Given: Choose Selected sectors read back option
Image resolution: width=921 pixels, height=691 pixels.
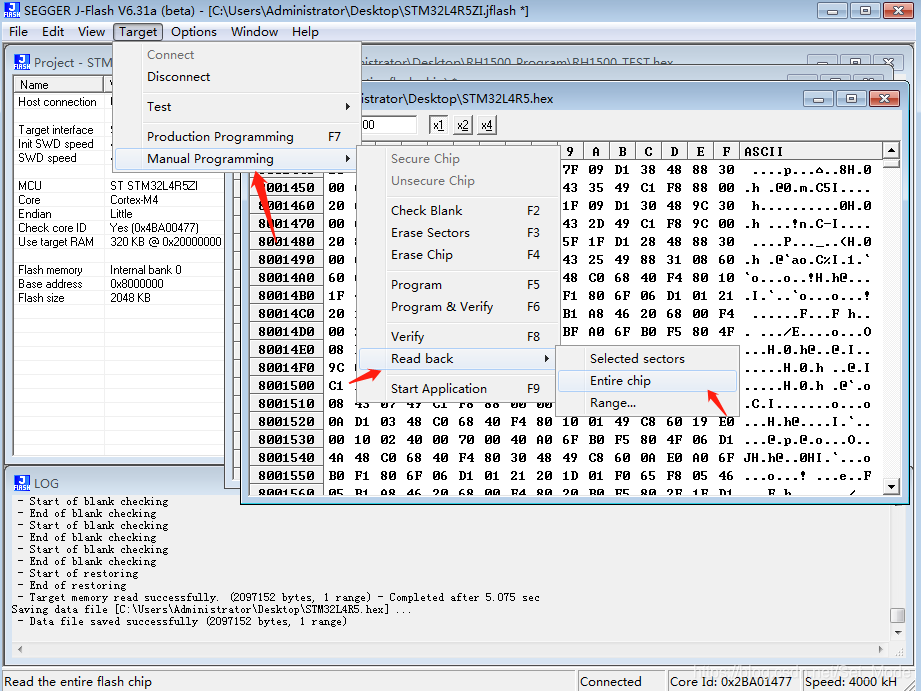Looking at the screenshot, I should point(647,359).
